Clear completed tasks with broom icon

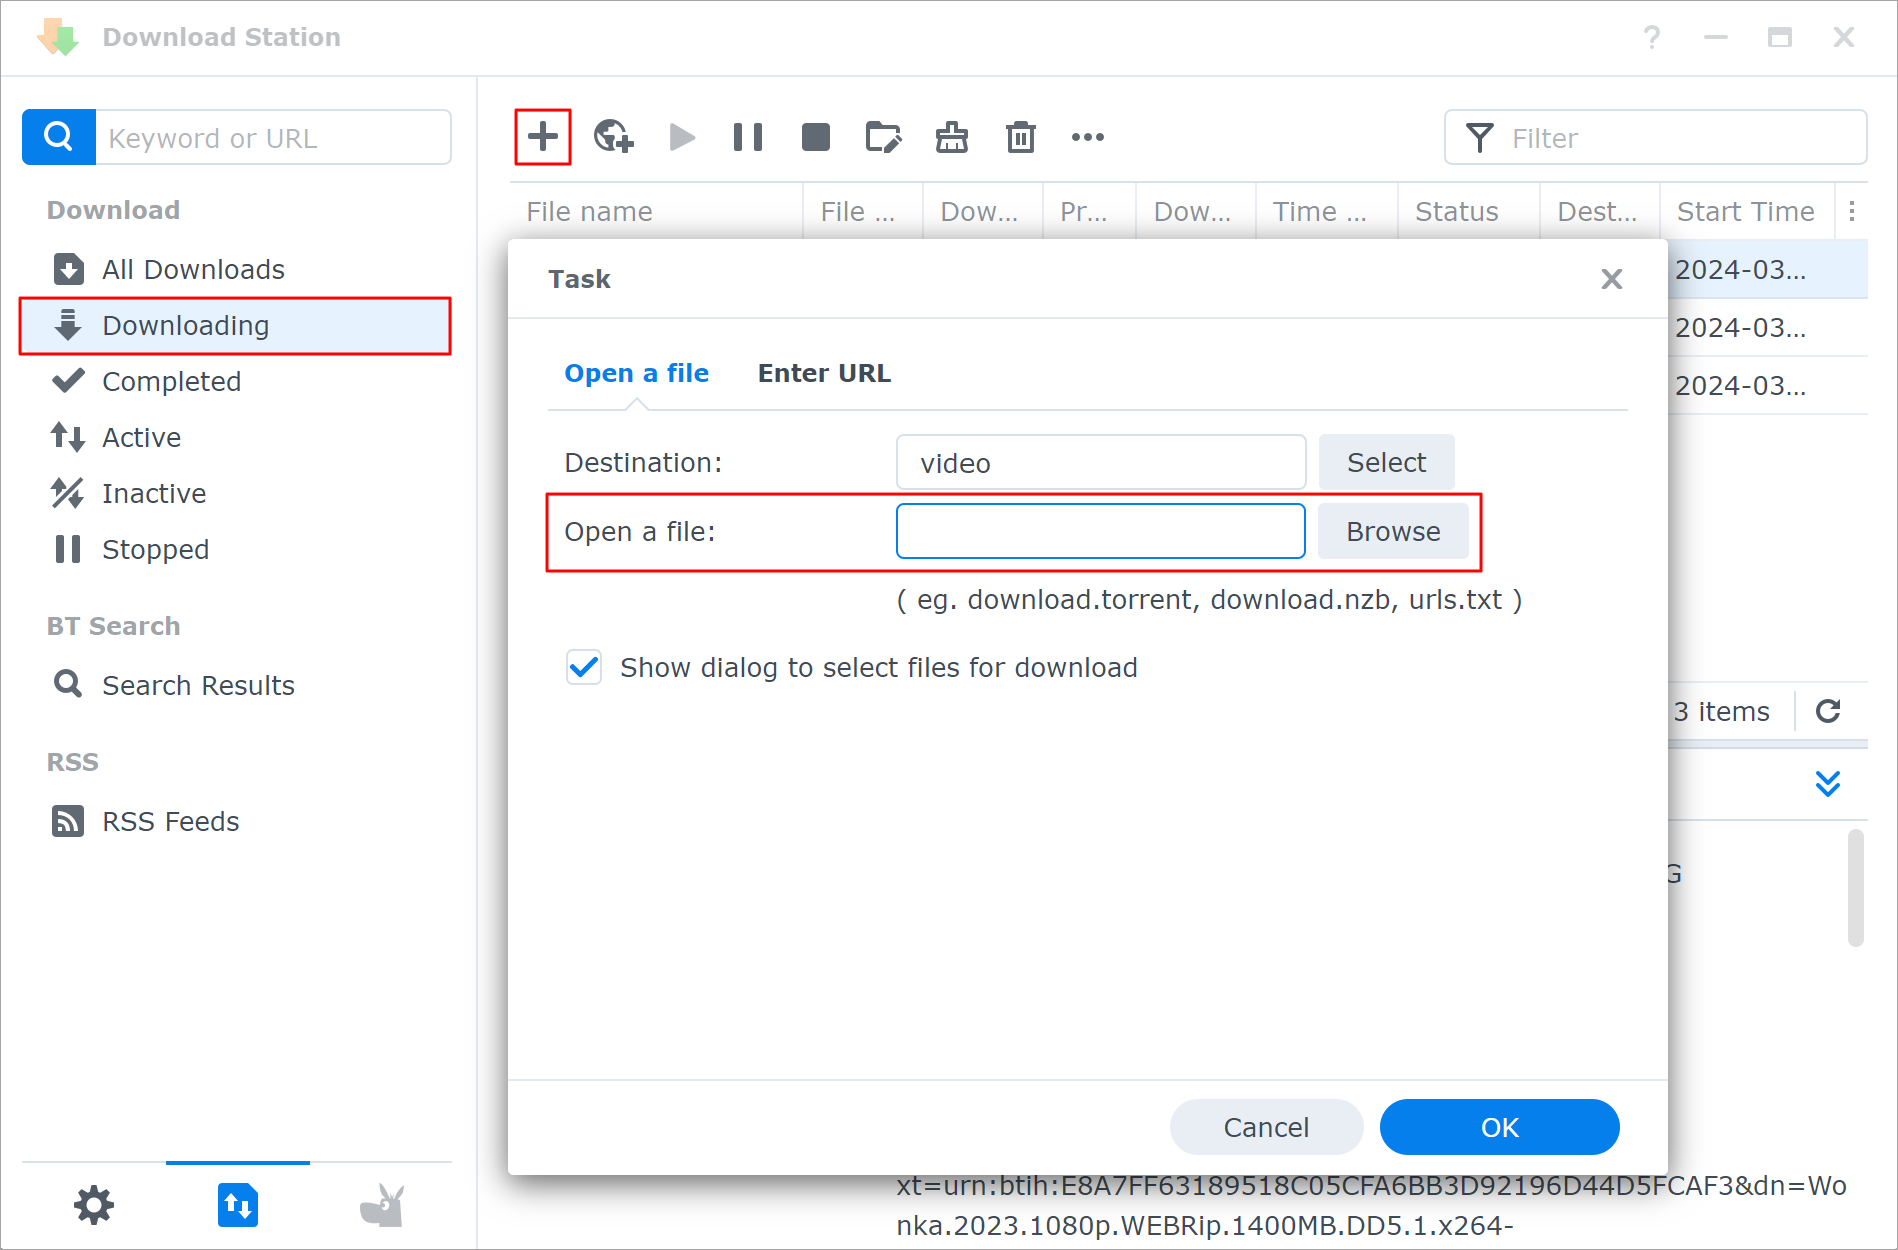(951, 137)
